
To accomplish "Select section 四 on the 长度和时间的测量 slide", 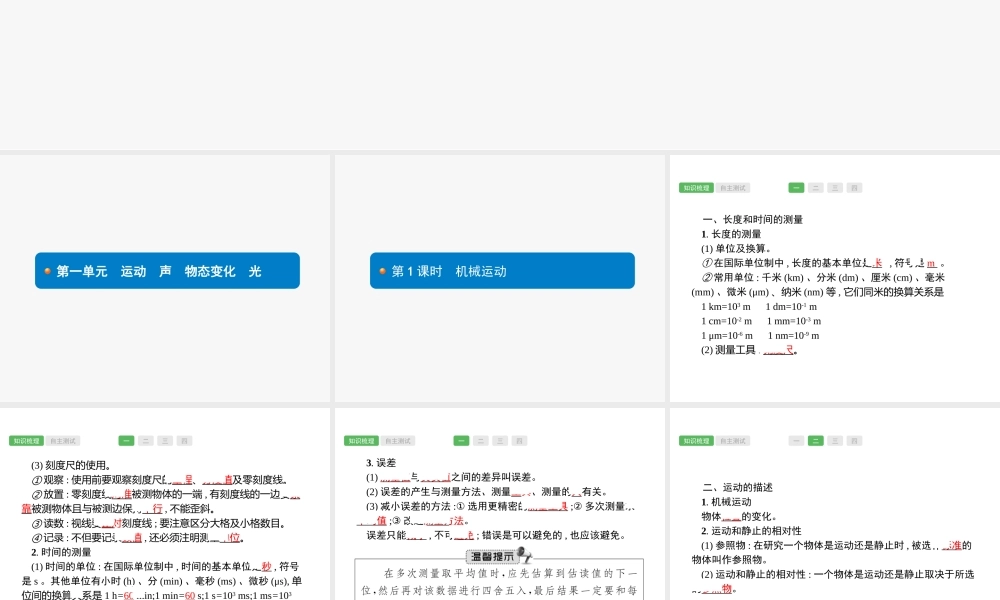I will [854, 188].
